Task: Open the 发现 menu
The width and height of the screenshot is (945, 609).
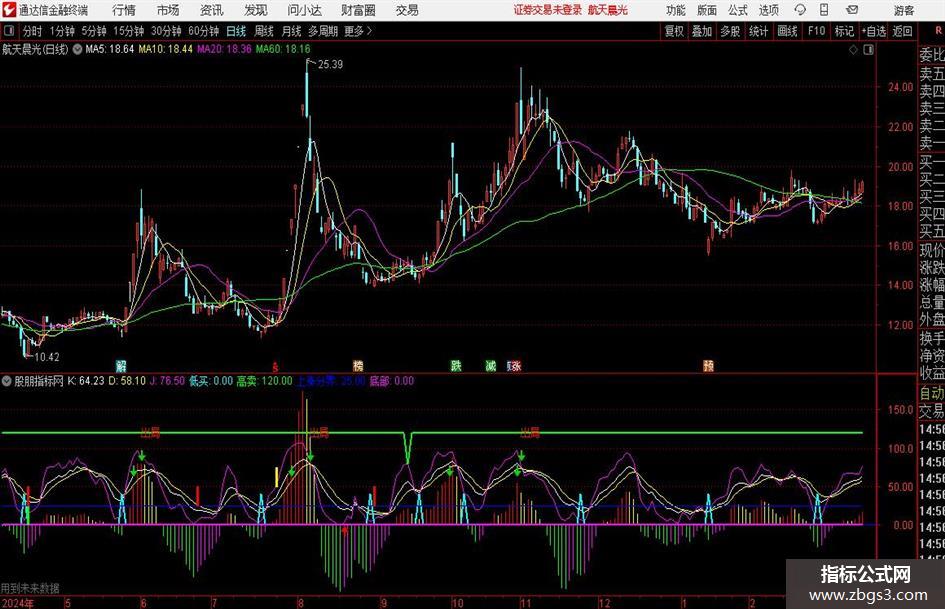Action: 256,10
